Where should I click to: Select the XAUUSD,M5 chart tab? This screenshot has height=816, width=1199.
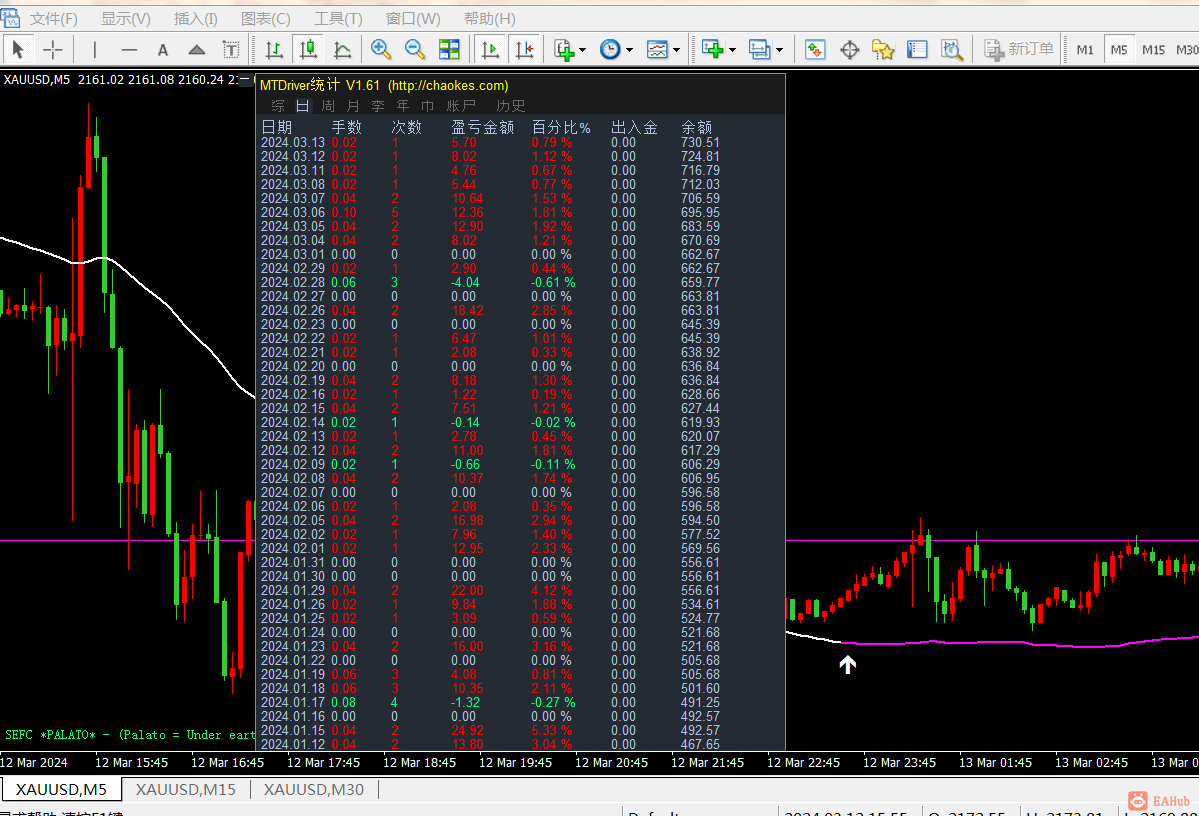click(x=61, y=789)
